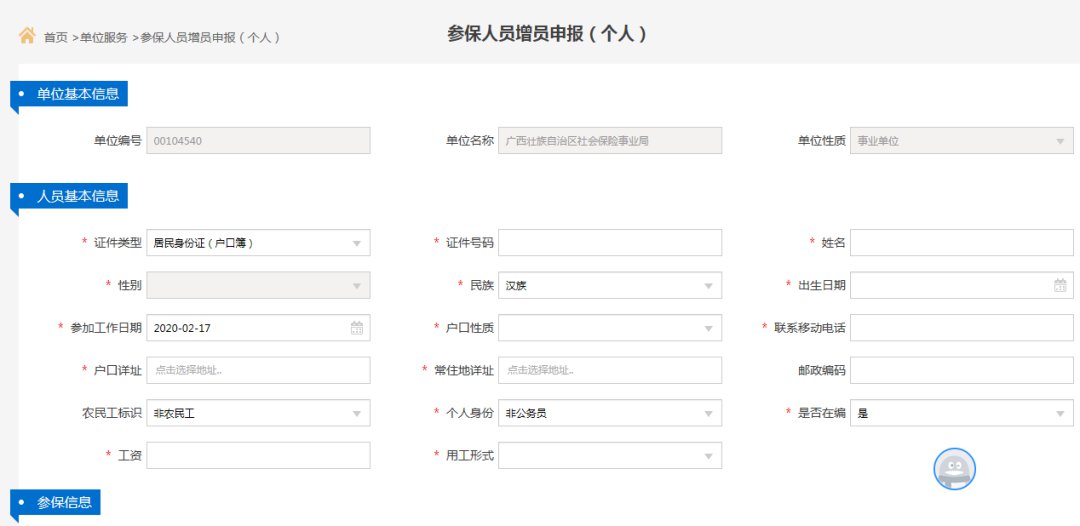Go to 首页 breadcrumb link
The height and width of the screenshot is (526, 1080).
[x=56, y=38]
